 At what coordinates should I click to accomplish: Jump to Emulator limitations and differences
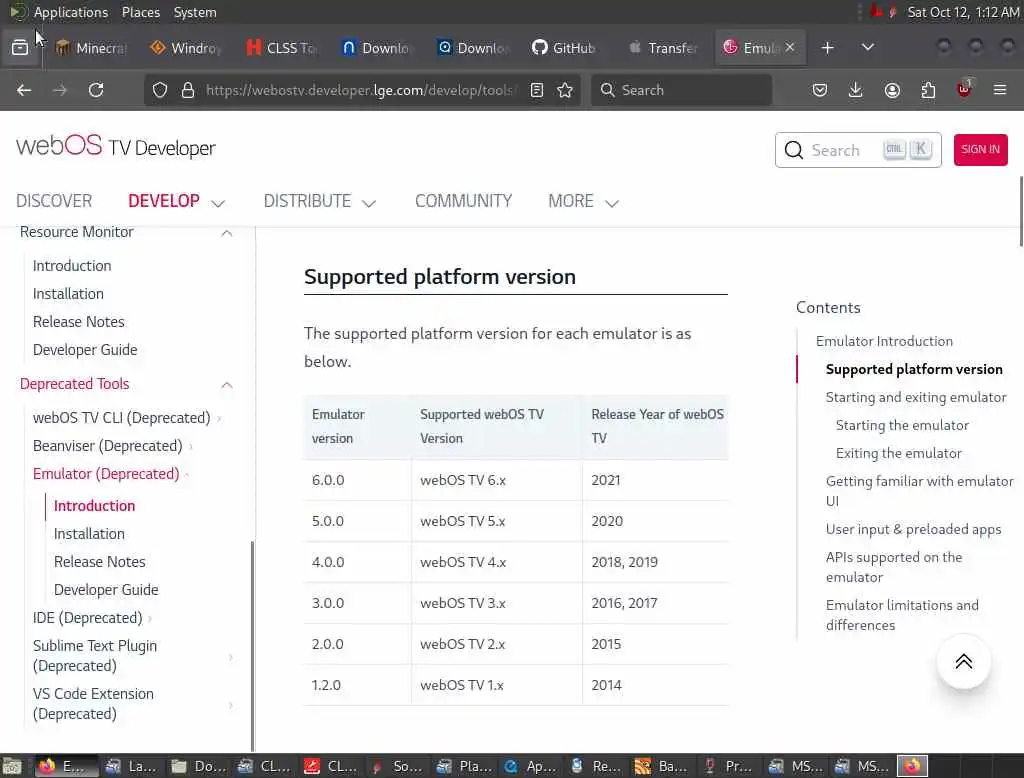pos(902,615)
